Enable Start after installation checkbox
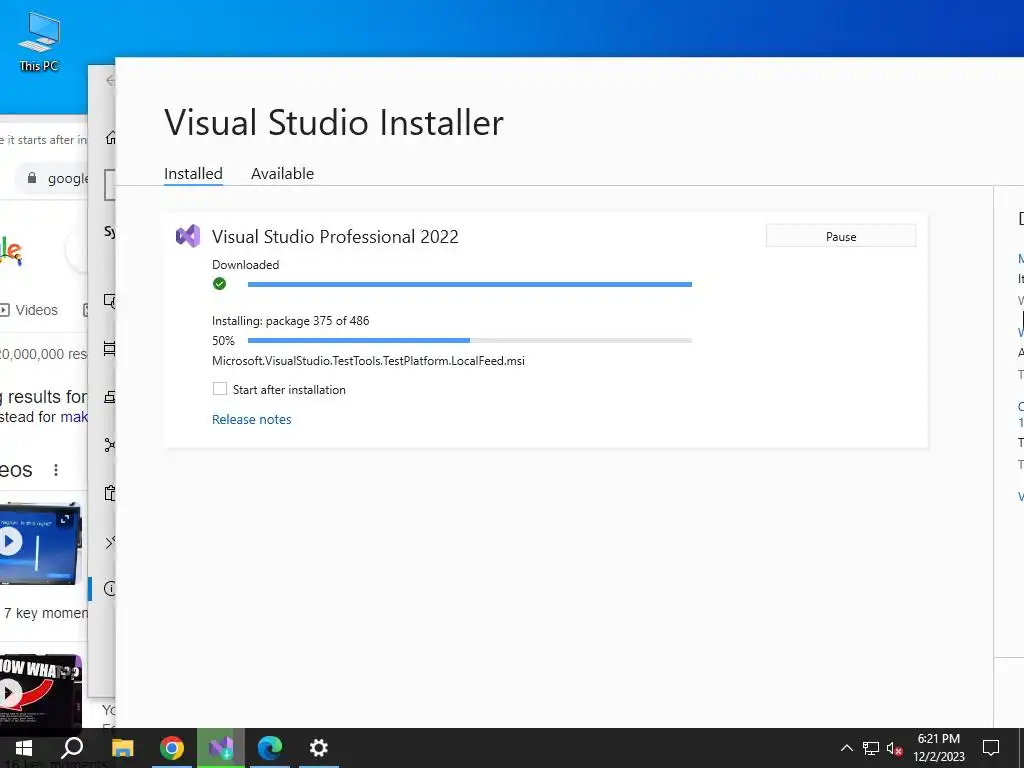The height and width of the screenshot is (768, 1024). (x=220, y=389)
